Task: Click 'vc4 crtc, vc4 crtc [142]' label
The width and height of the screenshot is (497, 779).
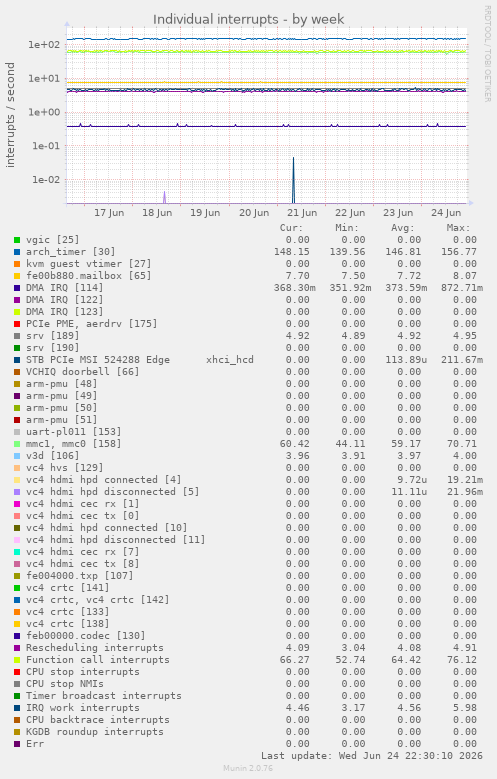Action: pos(97,600)
